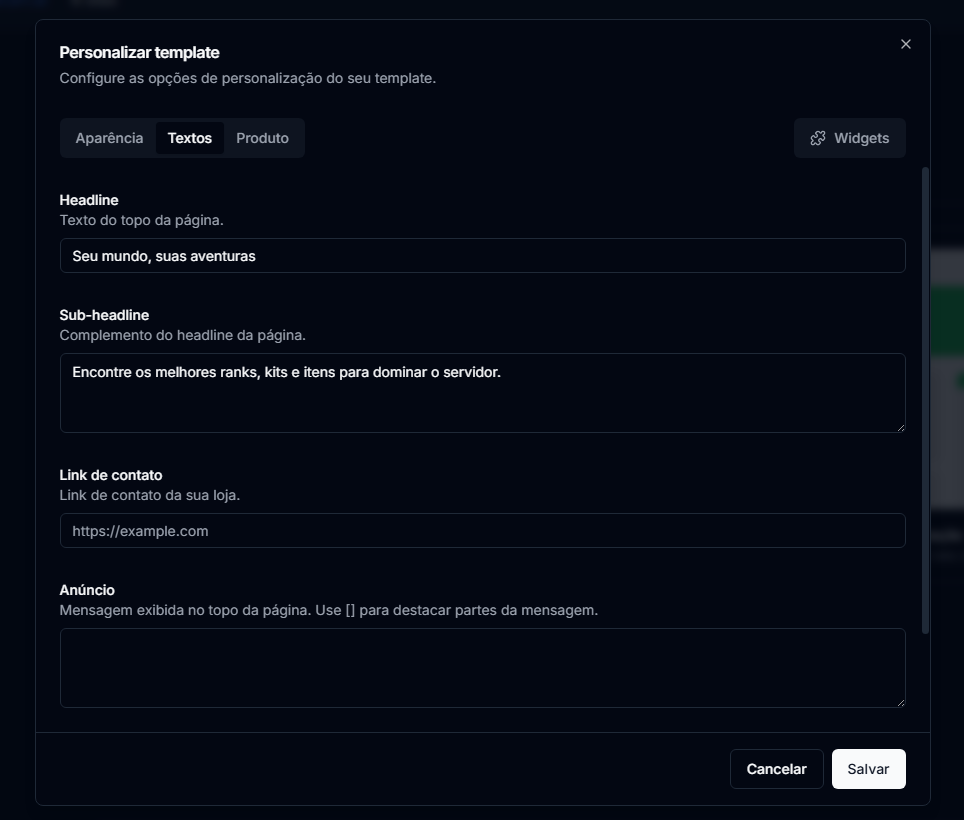Focus the Sub-headline text area

pos(483,393)
